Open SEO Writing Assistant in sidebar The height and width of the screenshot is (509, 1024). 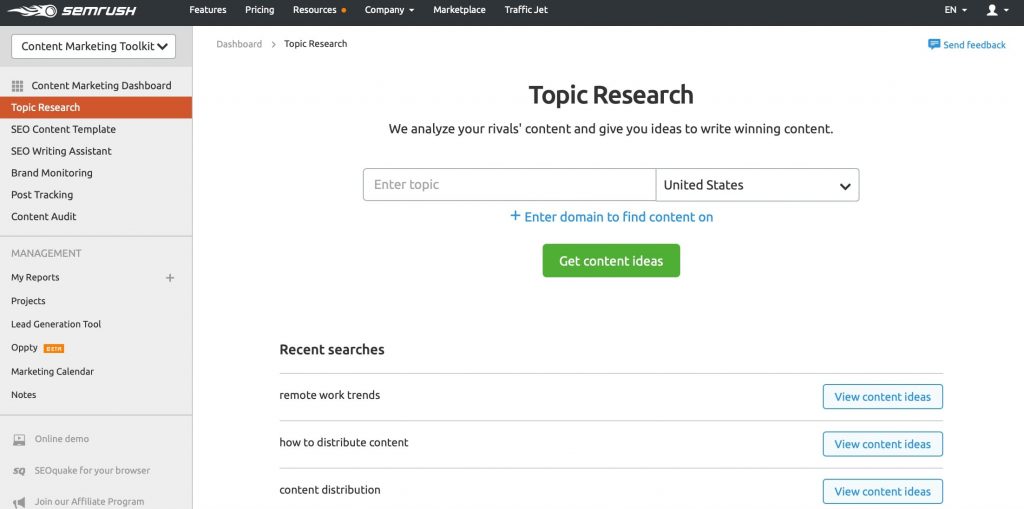61,151
